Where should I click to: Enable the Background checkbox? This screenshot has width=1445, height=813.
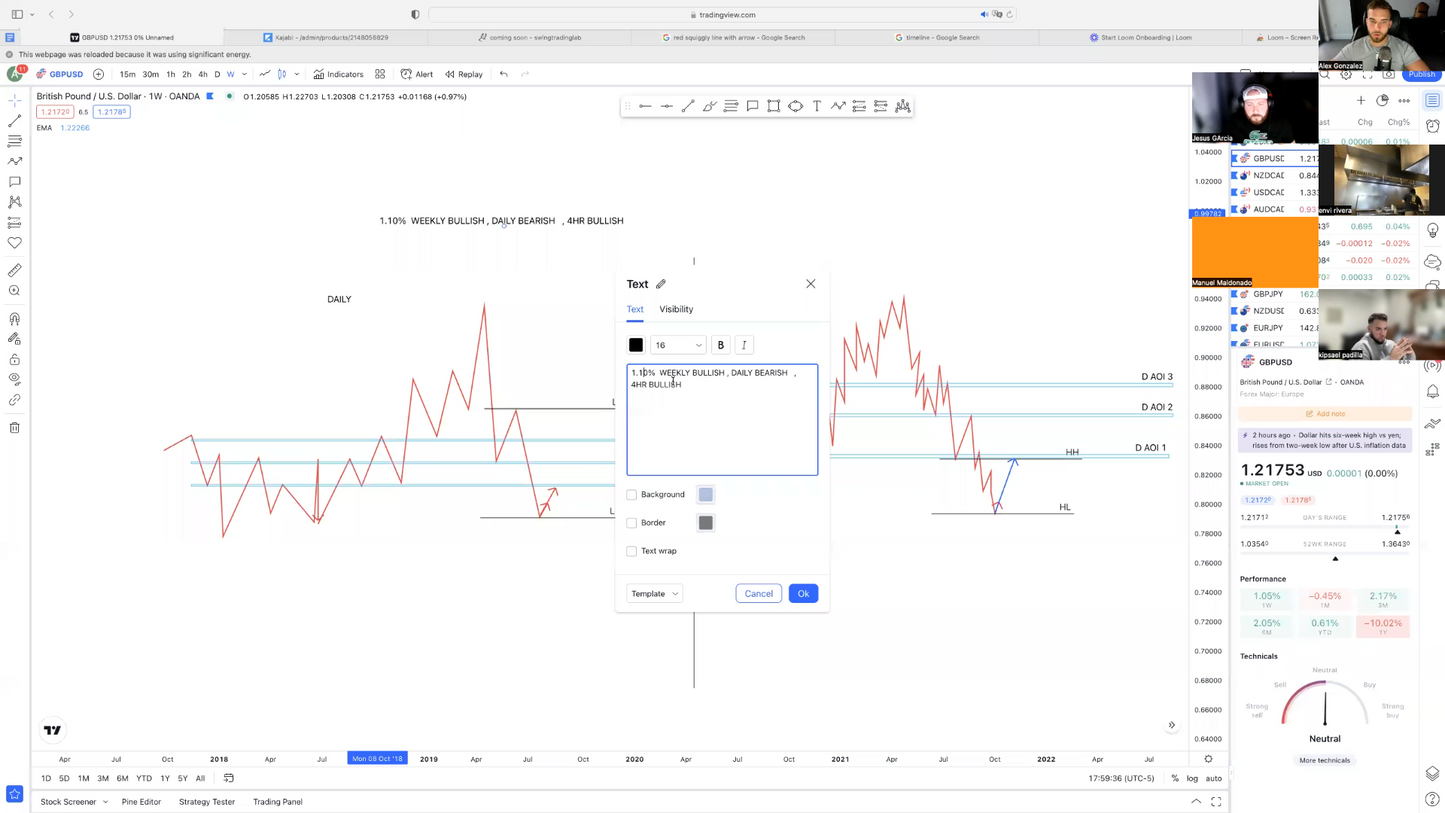(x=632, y=495)
